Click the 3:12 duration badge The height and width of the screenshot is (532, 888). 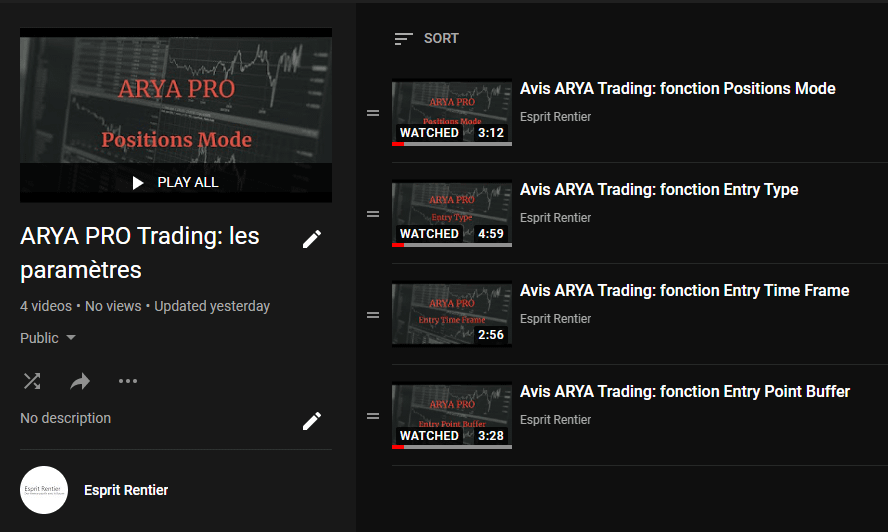pos(491,133)
